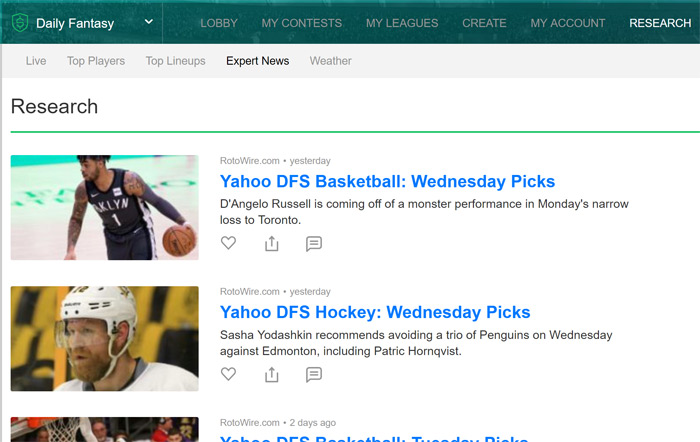Open MY ACCOUNT navigation item
Image resolution: width=700 pixels, height=442 pixels.
click(568, 23)
